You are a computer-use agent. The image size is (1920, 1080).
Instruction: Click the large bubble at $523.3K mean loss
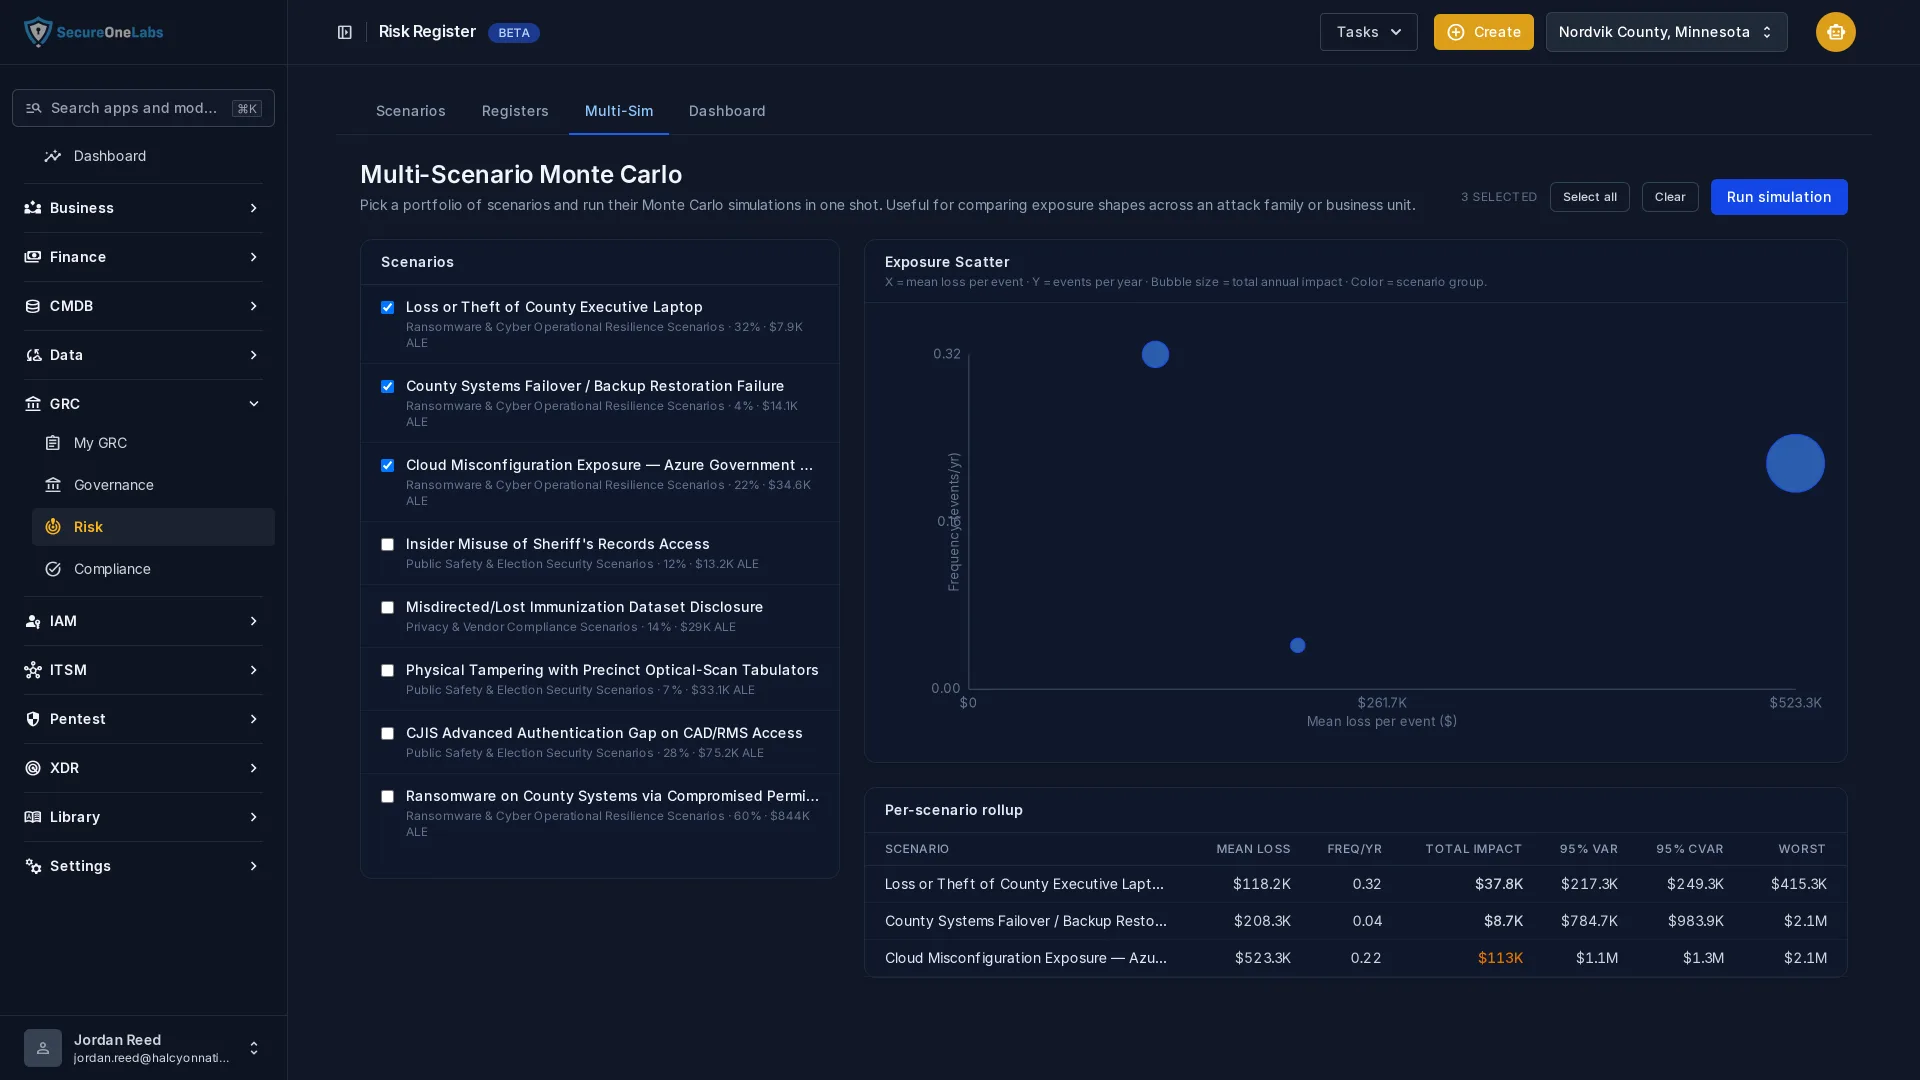1795,463
